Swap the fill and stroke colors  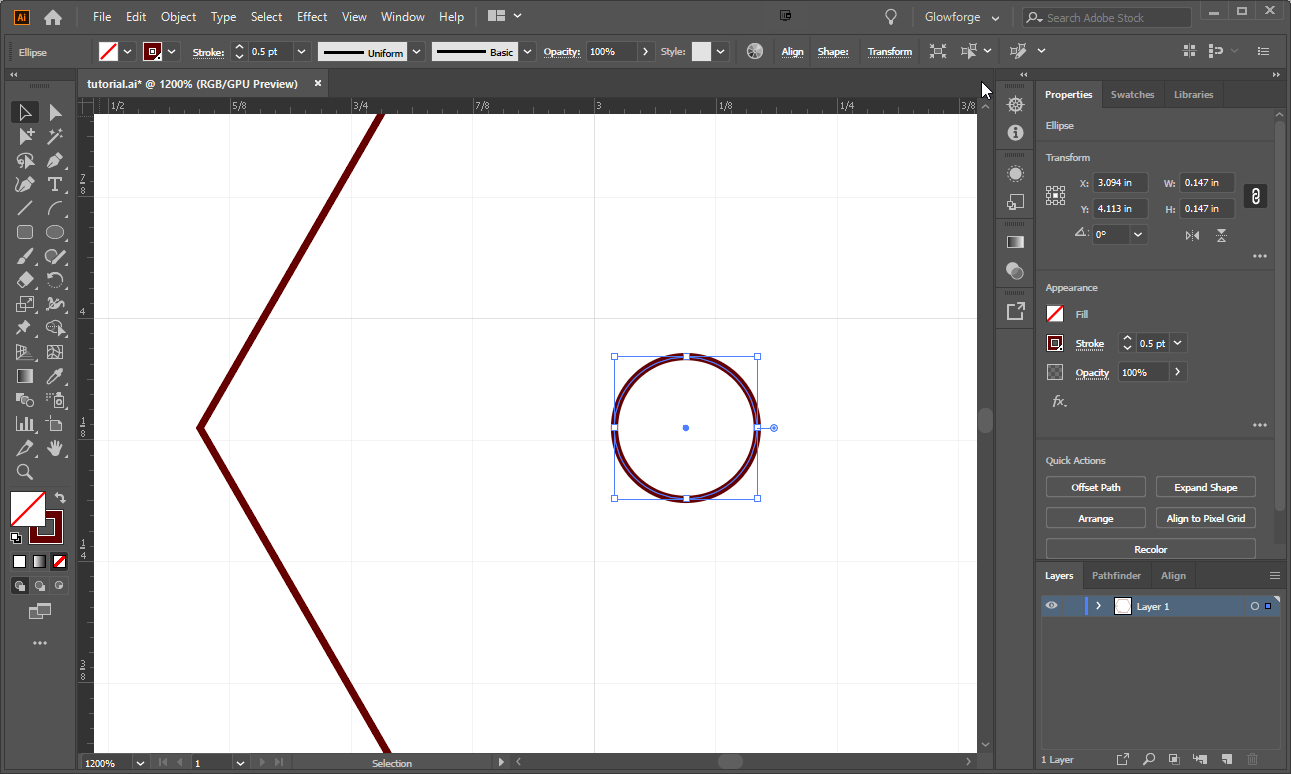pyautogui.click(x=60, y=497)
